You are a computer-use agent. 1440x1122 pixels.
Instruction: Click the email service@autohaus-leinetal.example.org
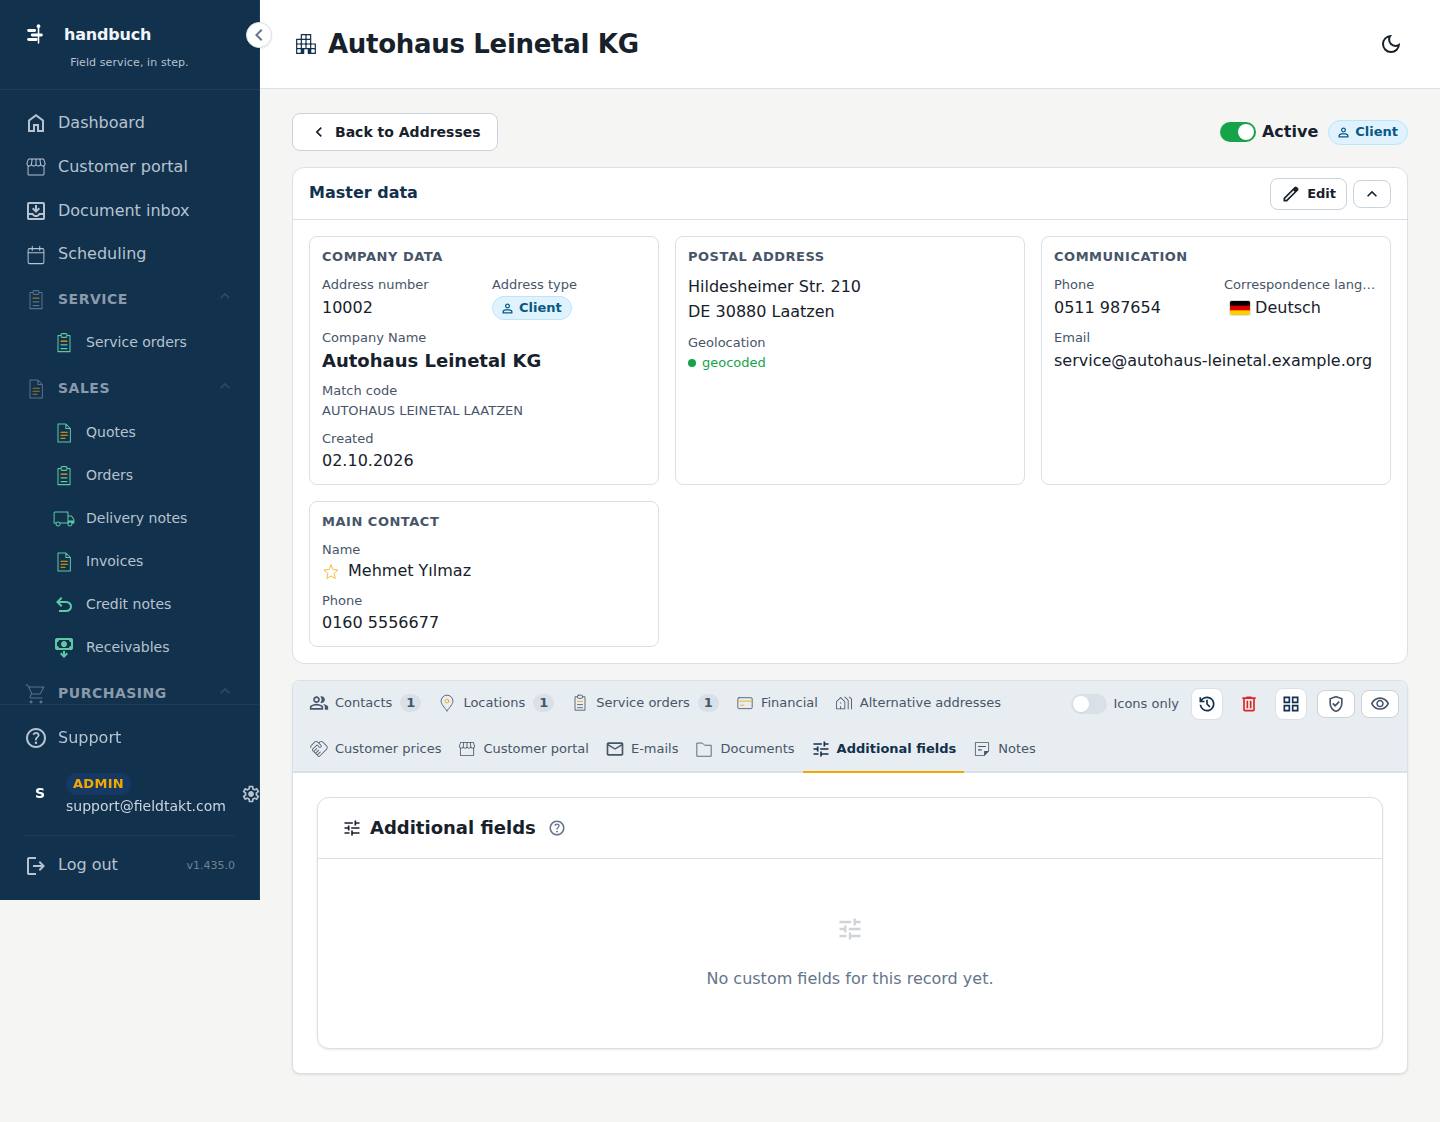[x=1213, y=361]
